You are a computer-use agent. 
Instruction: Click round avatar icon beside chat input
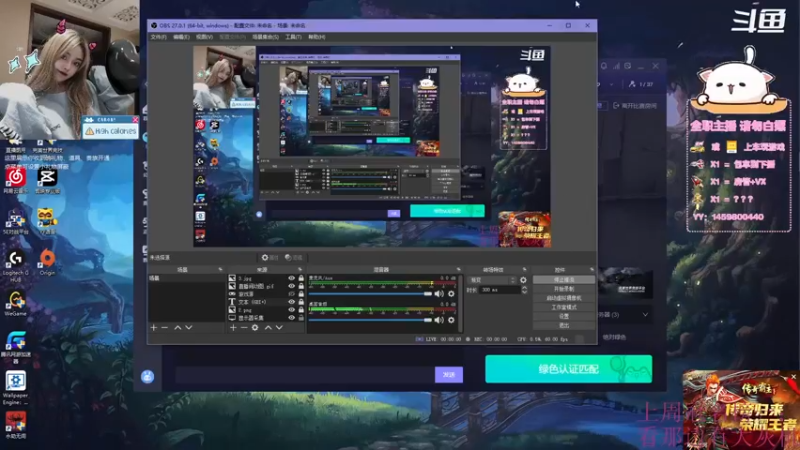point(147,377)
